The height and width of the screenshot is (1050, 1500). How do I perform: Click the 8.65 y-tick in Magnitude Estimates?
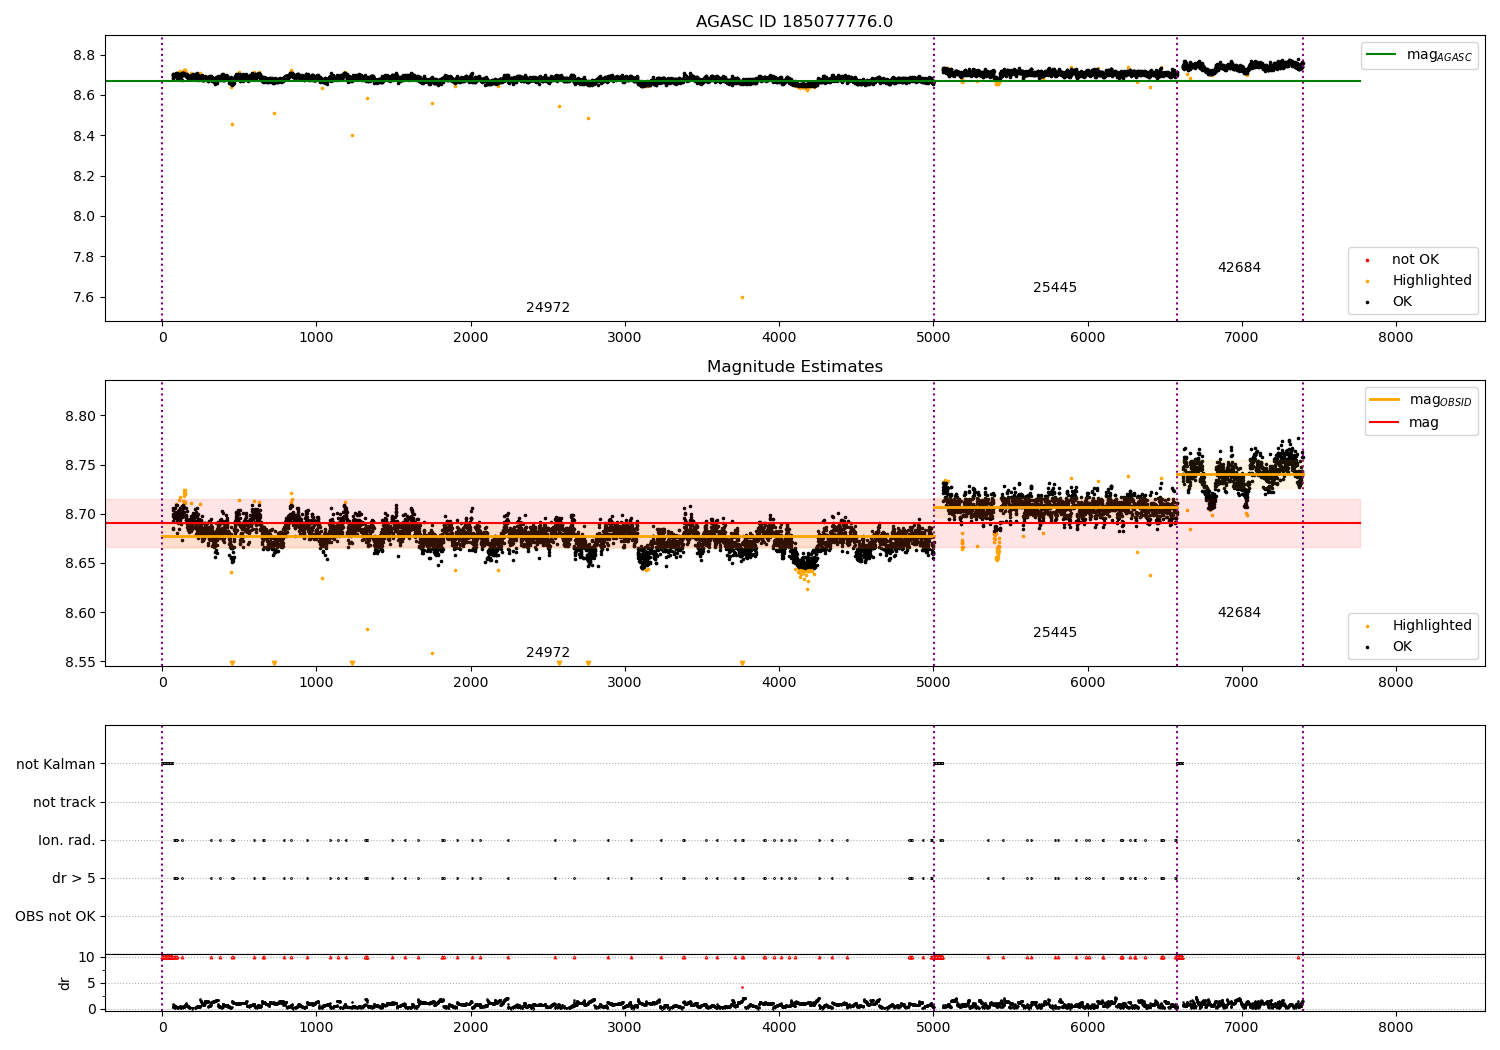[80, 564]
